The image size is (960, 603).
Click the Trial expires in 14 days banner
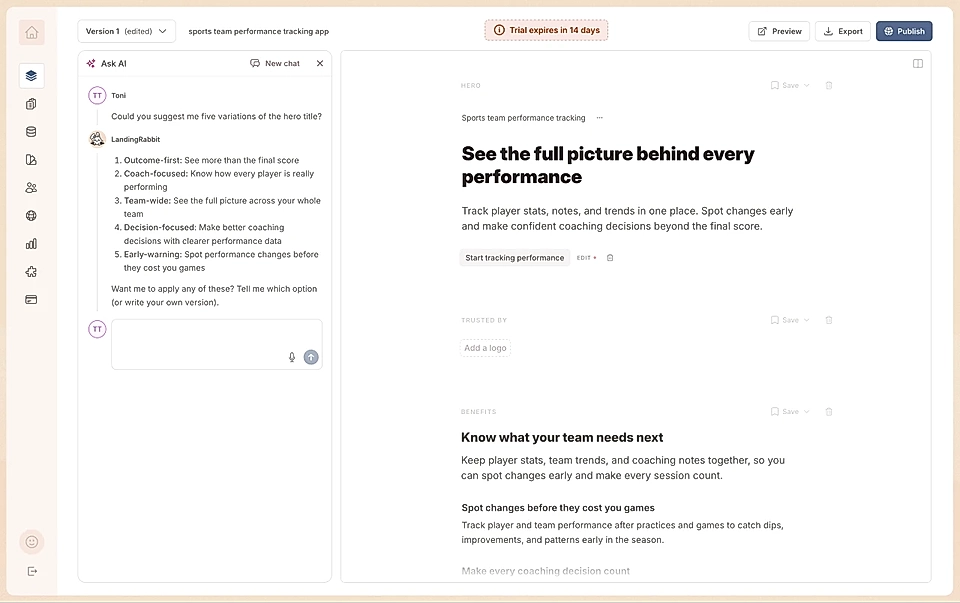point(546,30)
